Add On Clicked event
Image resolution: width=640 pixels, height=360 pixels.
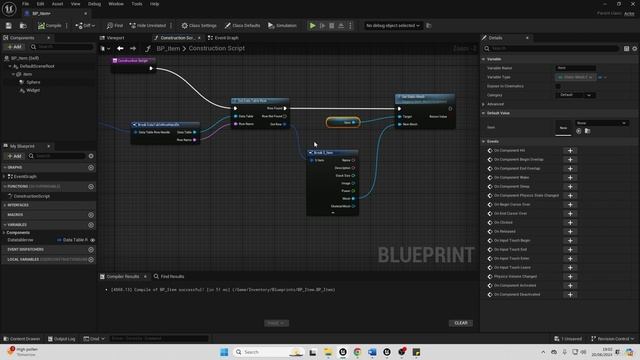click(x=570, y=222)
